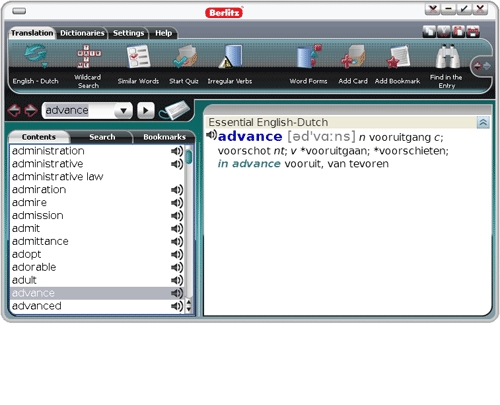Play pronunciation of the advance entry heading
500x405 pixels.
point(211,135)
